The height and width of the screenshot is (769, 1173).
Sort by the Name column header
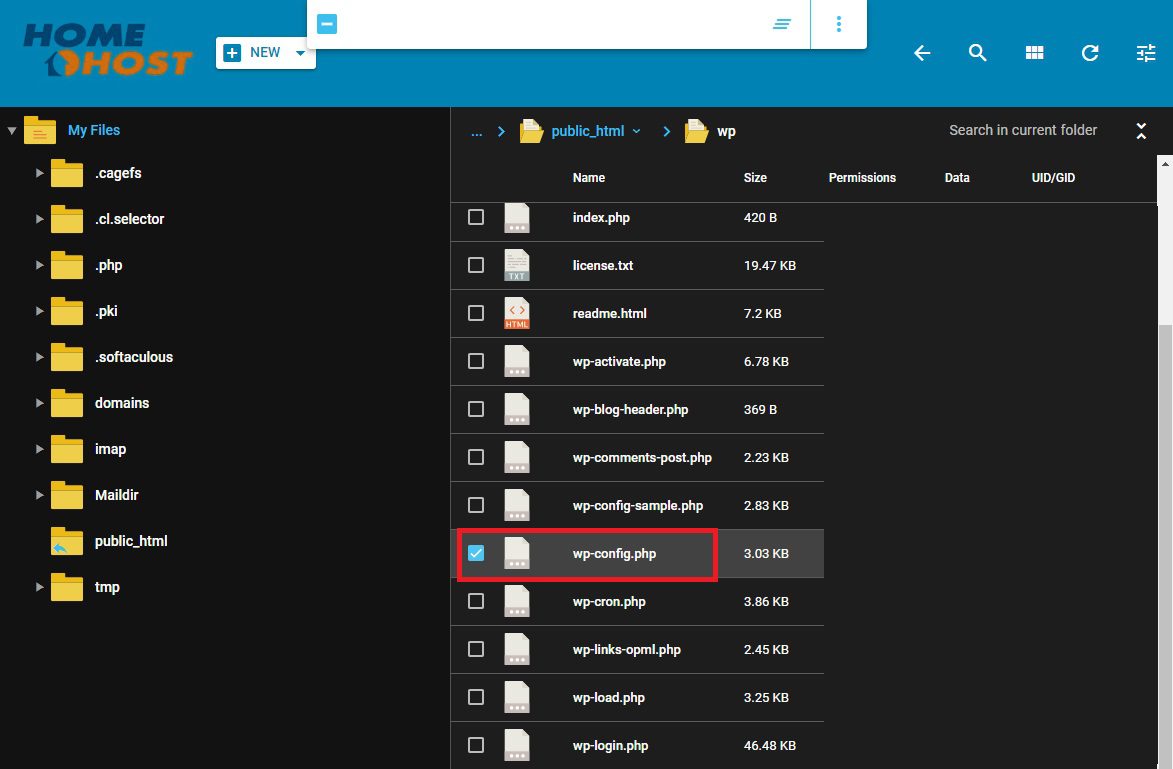pyautogui.click(x=589, y=178)
